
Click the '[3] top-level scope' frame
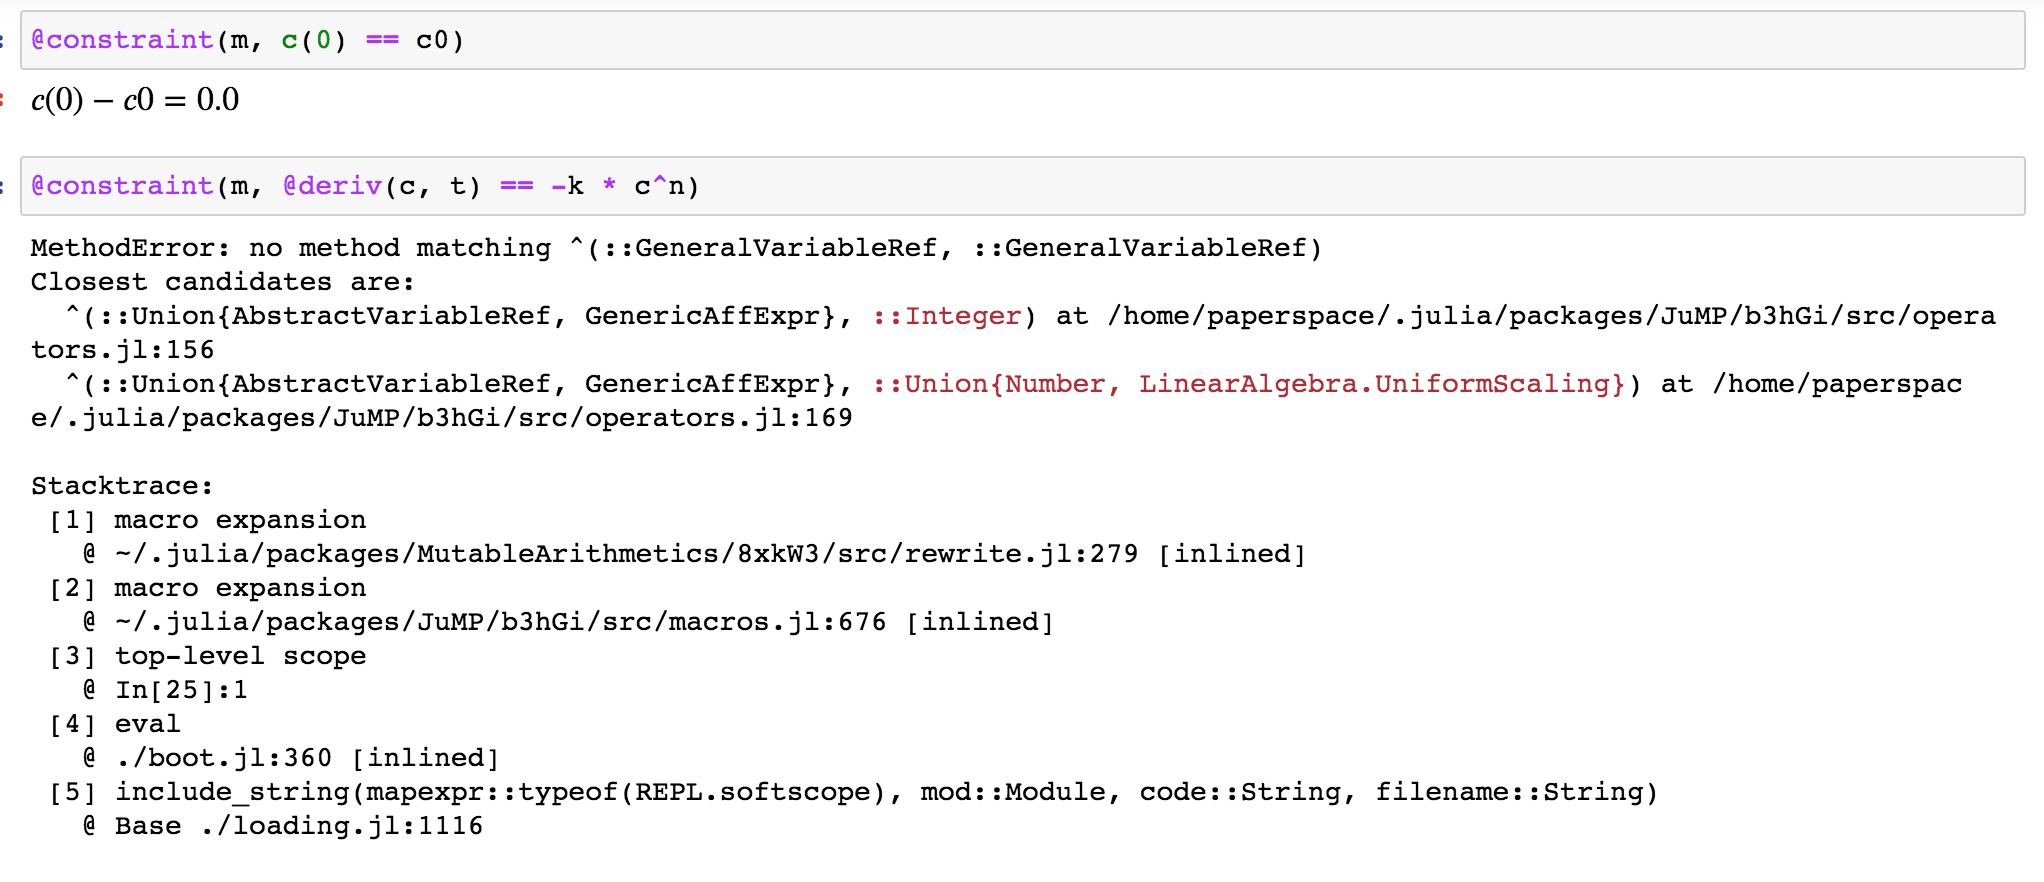point(208,656)
